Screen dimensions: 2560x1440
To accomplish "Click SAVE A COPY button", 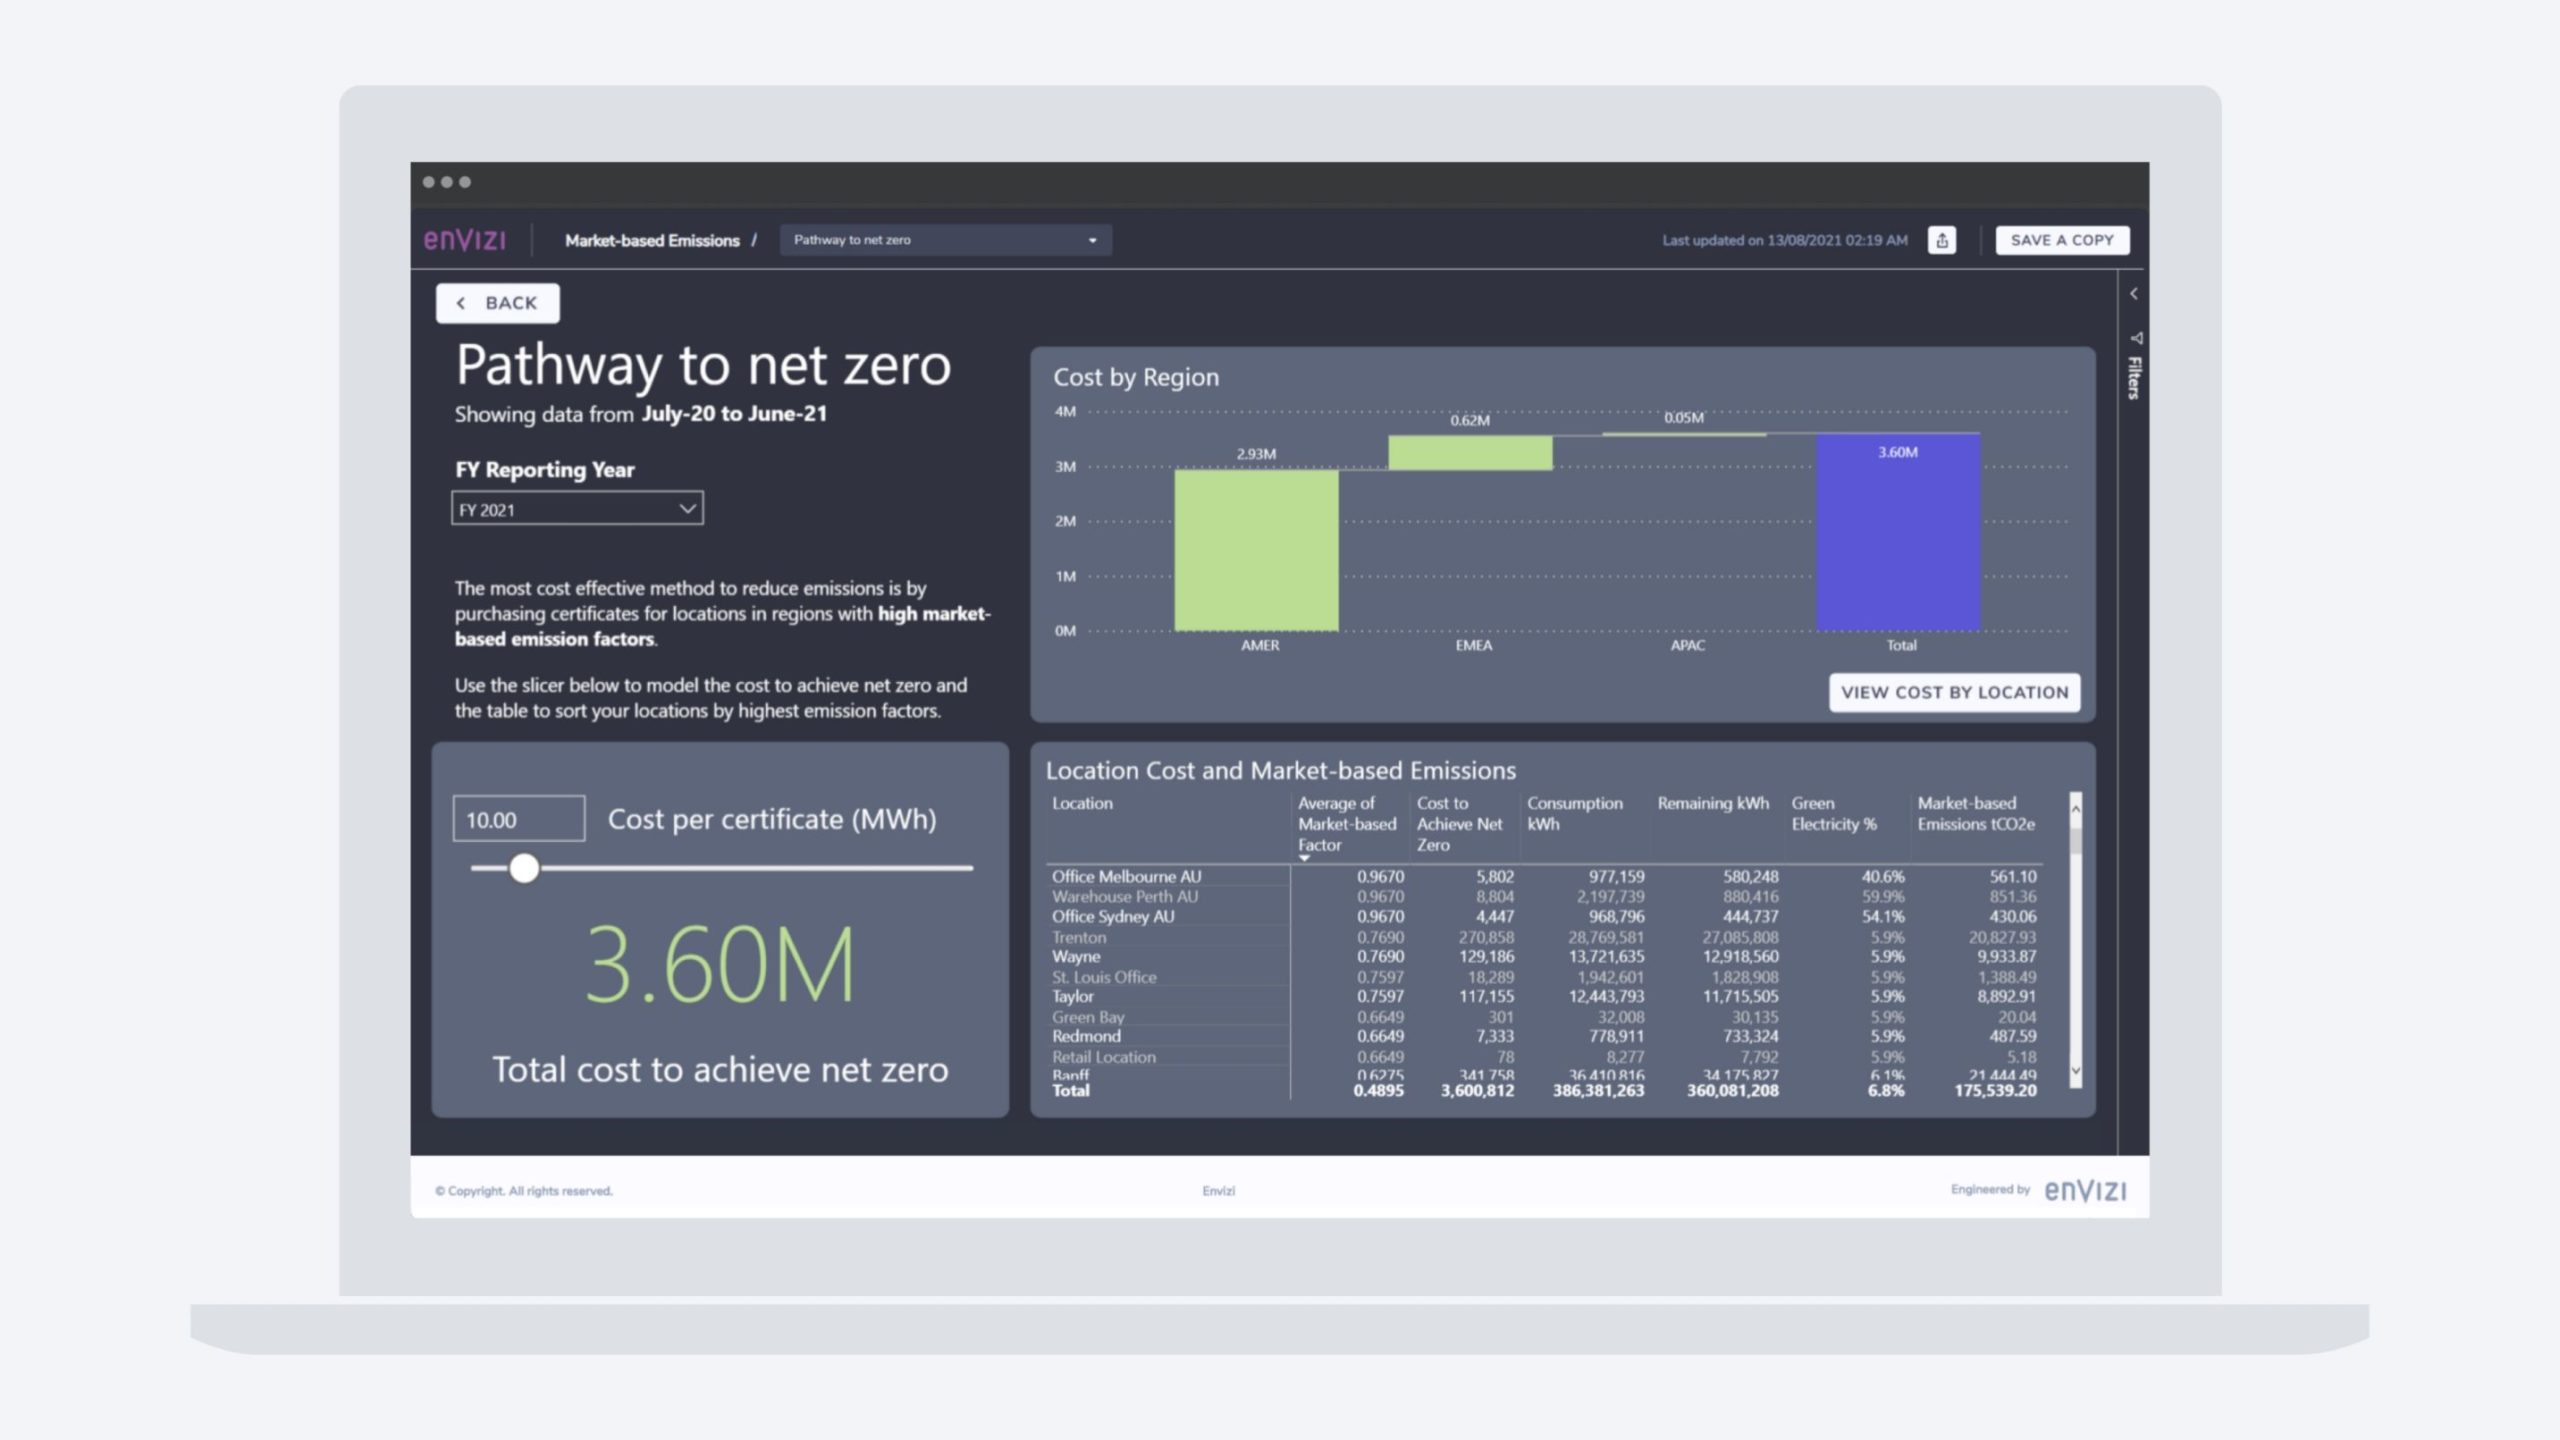I will [x=2062, y=240].
